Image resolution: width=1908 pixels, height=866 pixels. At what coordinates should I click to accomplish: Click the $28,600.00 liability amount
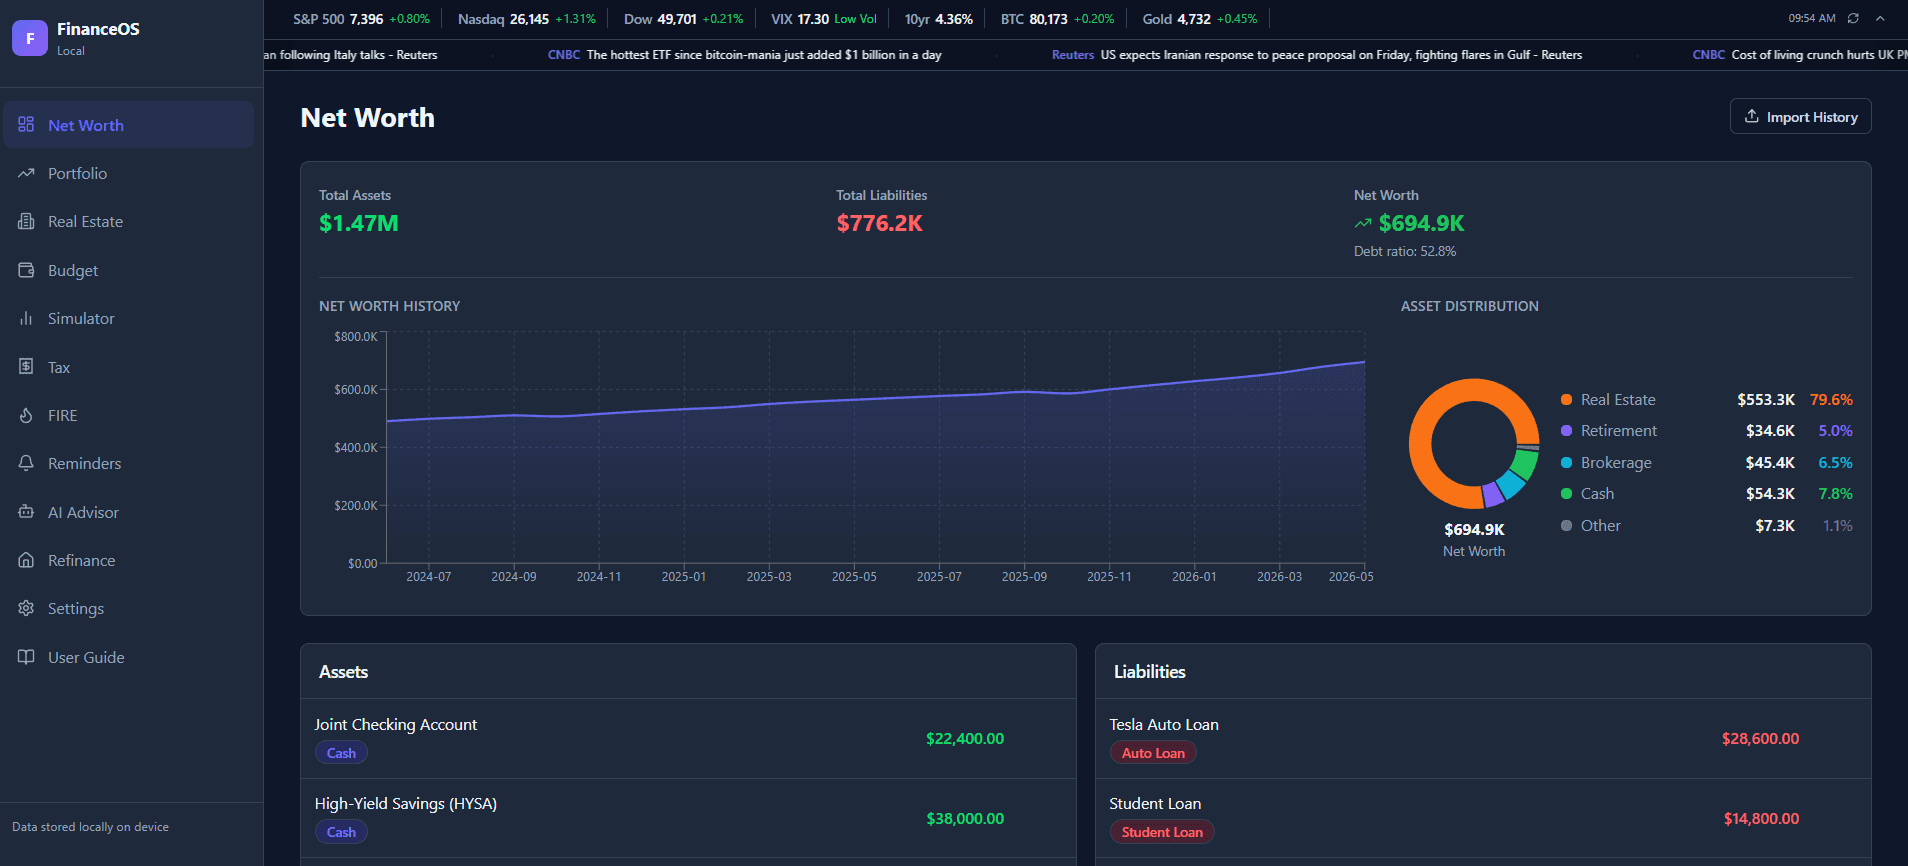1760,738
